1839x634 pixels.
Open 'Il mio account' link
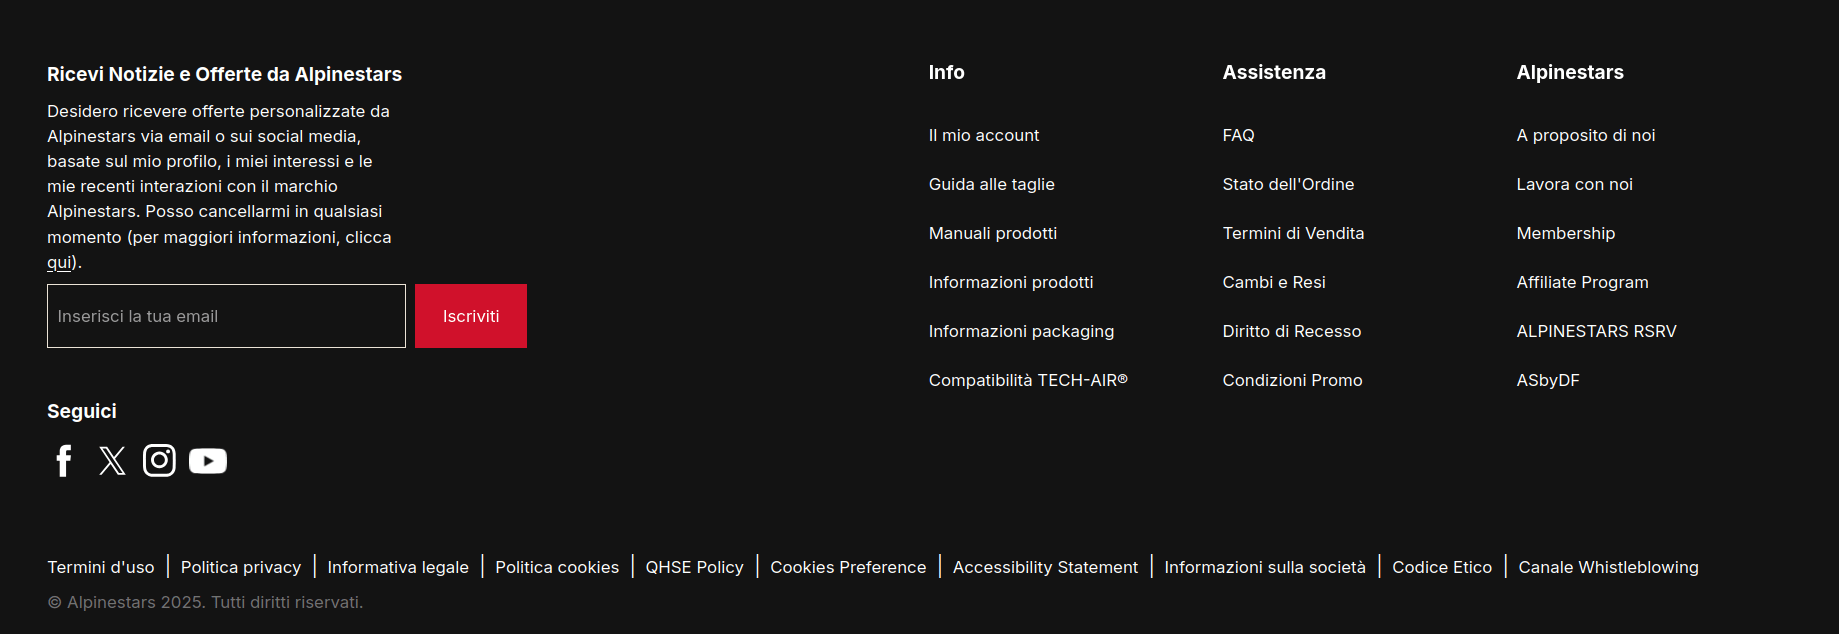pyautogui.click(x=983, y=135)
